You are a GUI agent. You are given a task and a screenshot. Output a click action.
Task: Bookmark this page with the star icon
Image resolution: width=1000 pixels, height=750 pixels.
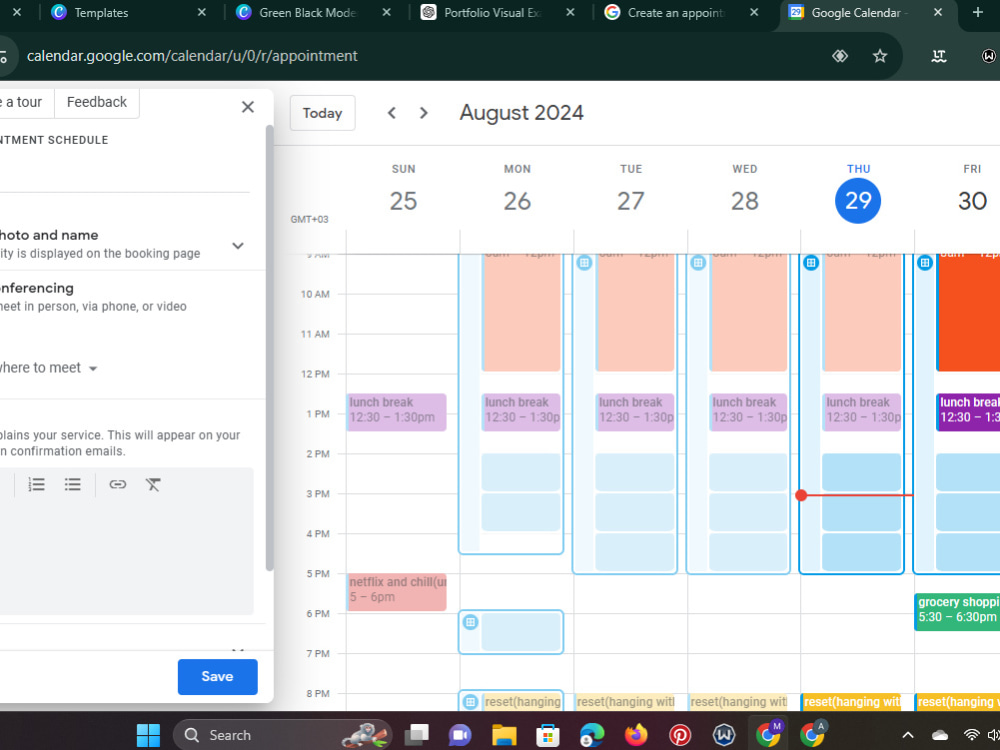click(880, 56)
